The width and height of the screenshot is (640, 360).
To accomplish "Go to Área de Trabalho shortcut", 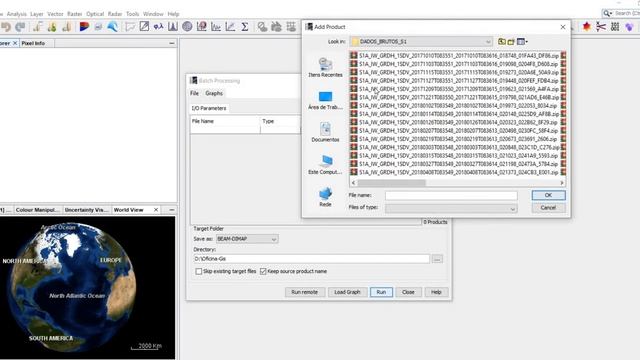I will 325,100.
